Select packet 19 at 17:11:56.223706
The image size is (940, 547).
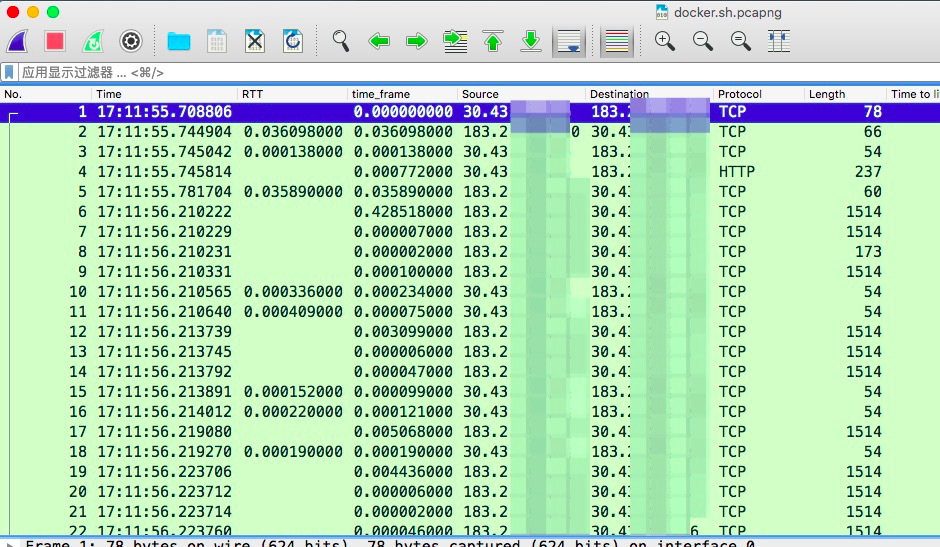[x=470, y=471]
